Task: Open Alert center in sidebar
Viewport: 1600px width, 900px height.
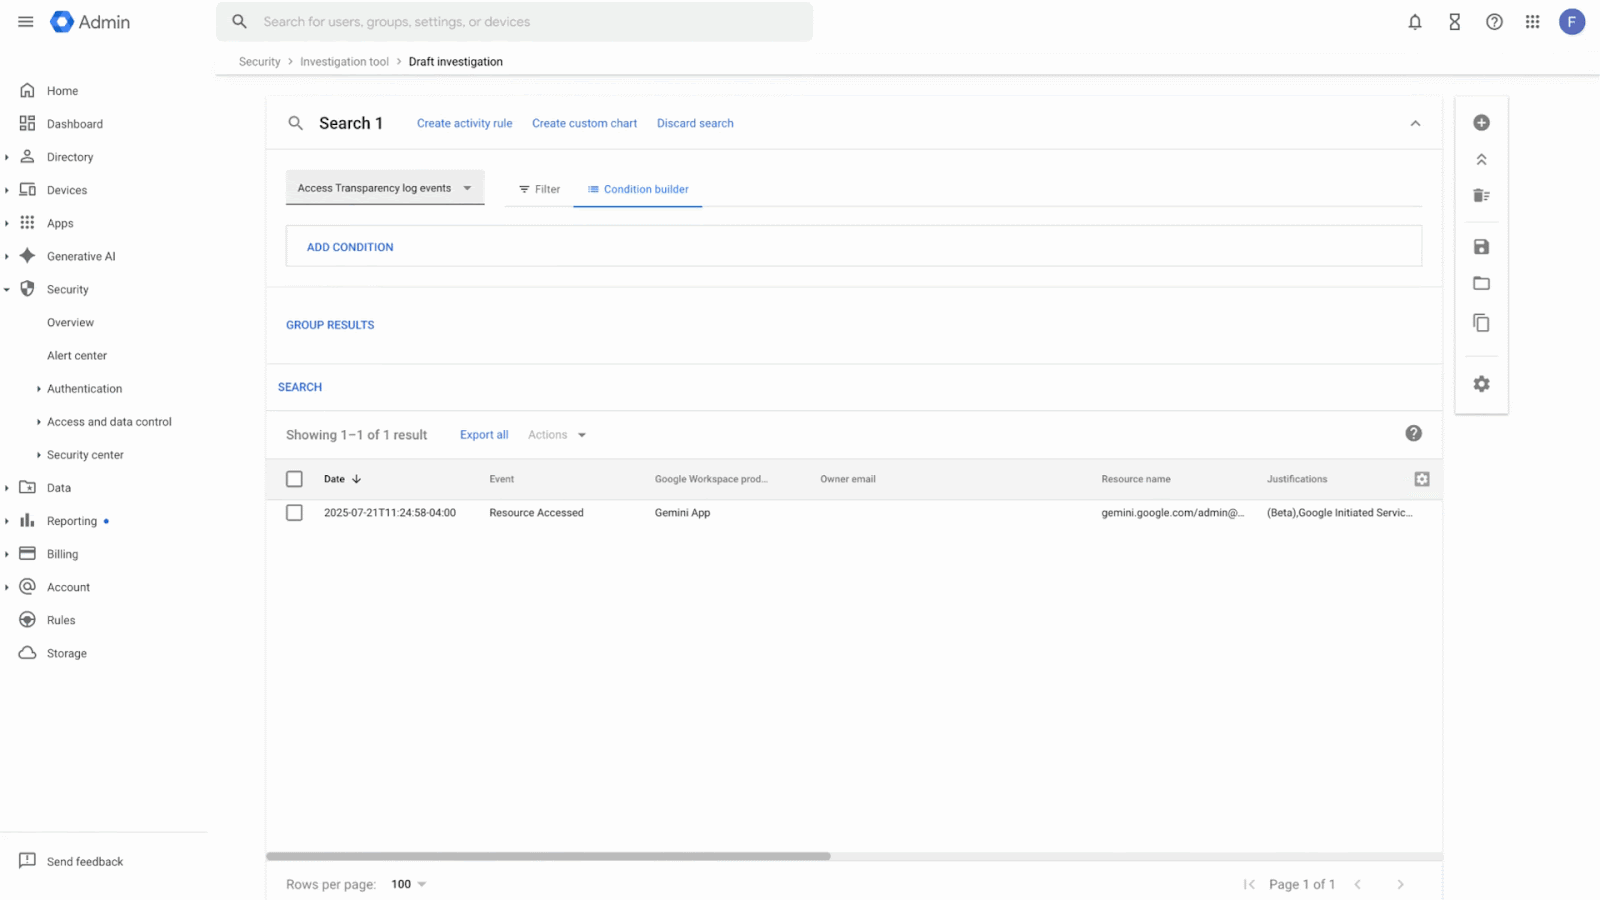Action: click(77, 356)
